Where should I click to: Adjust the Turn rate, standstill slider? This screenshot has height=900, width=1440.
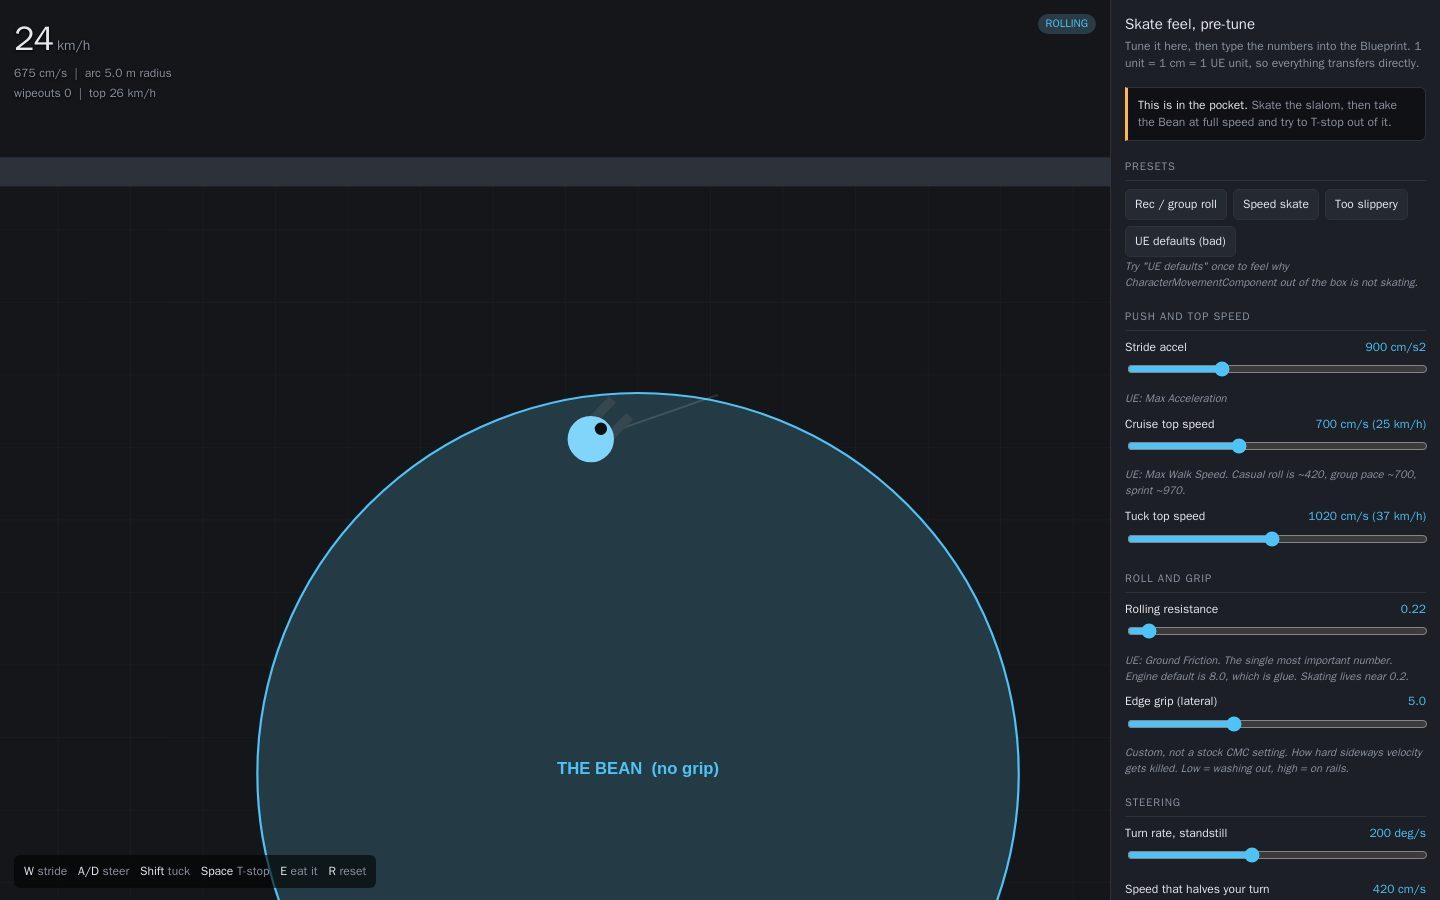click(1276, 855)
